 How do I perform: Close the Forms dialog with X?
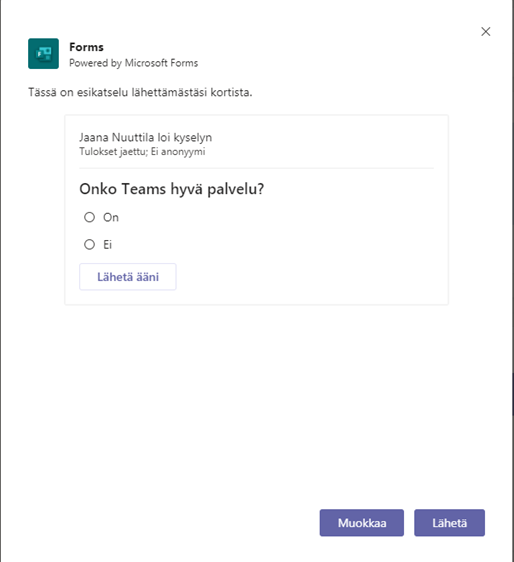486,32
